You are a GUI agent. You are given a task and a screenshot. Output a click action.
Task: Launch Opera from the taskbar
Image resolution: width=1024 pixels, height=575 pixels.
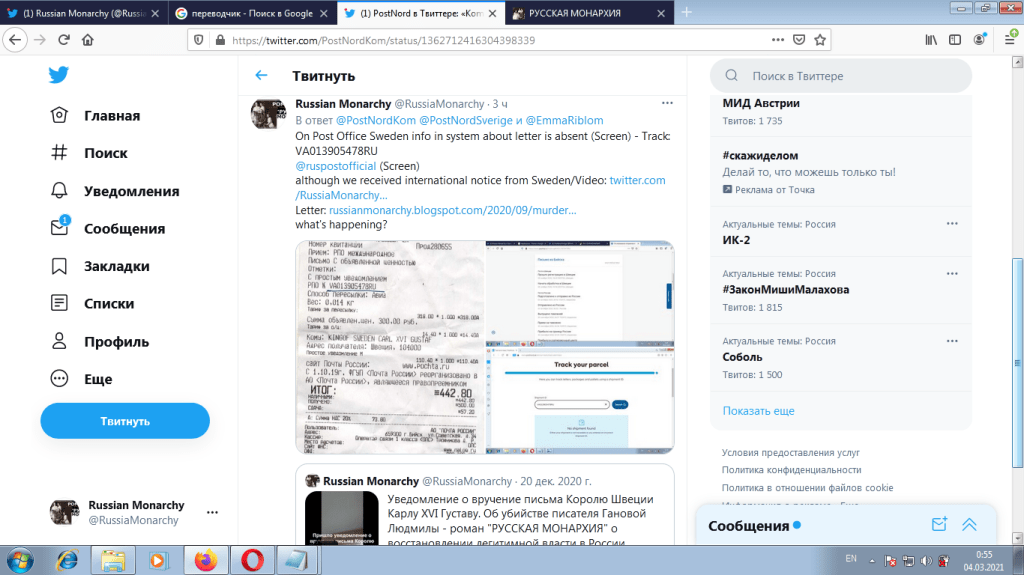point(248,560)
